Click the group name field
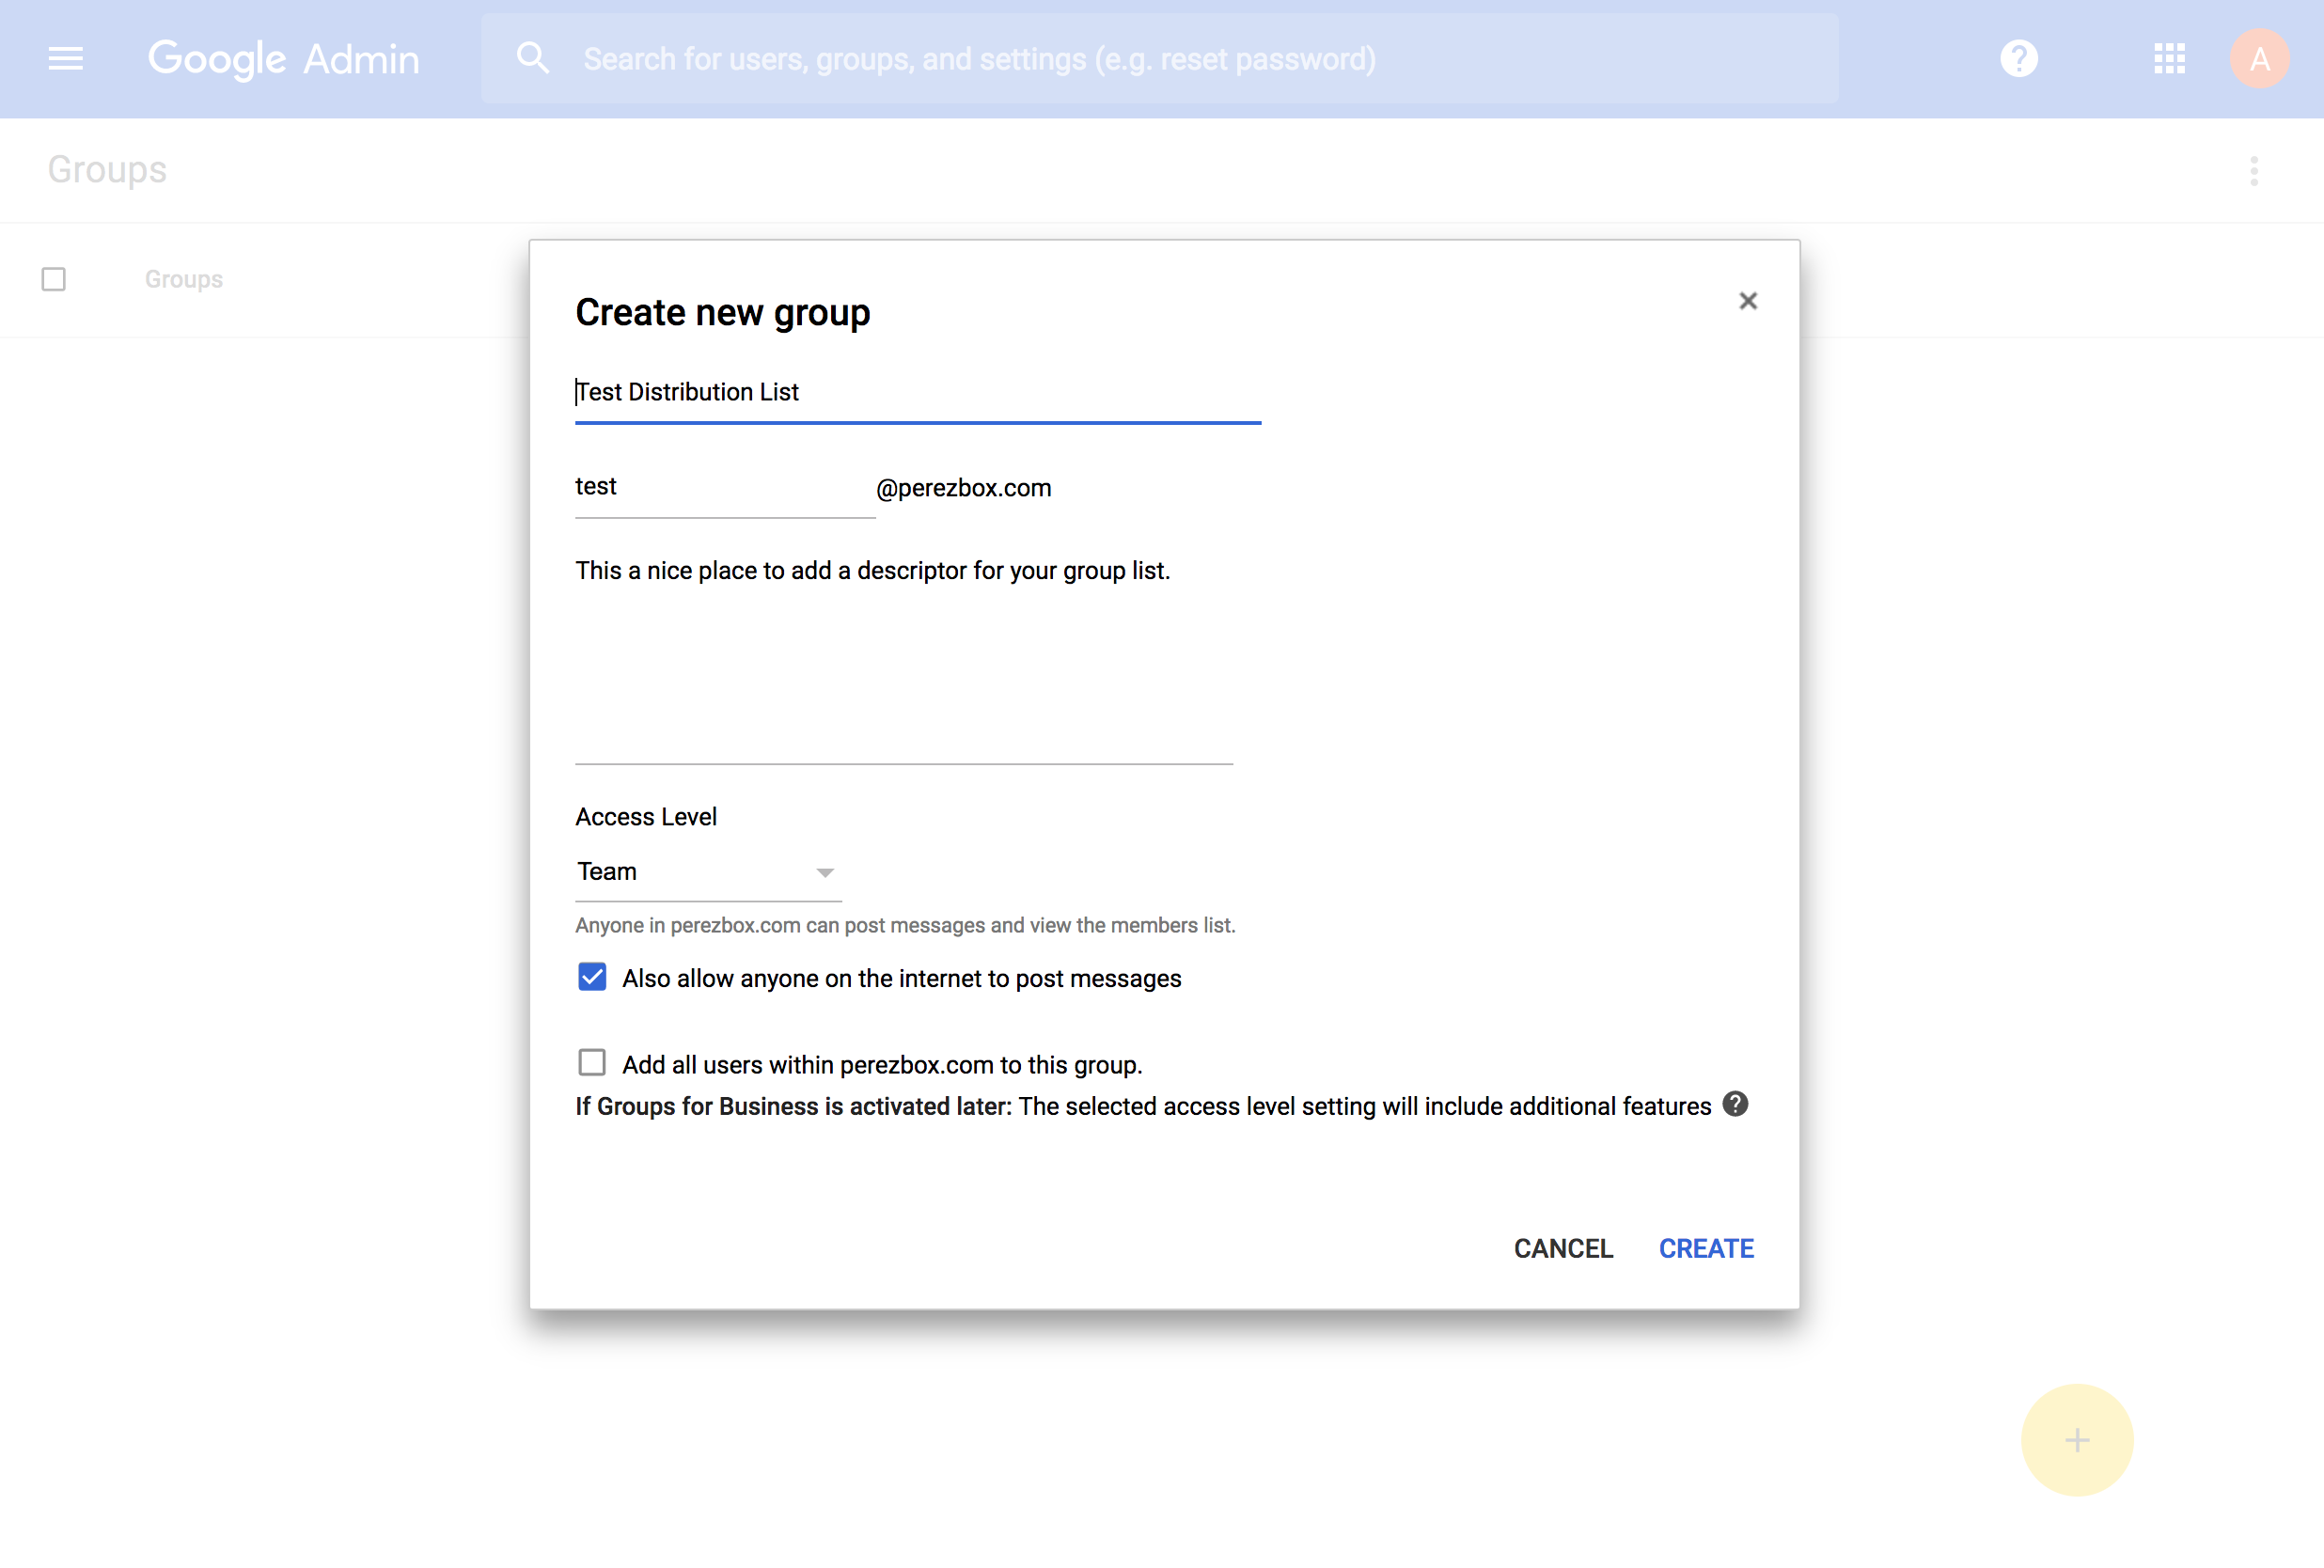The width and height of the screenshot is (2324, 1568). (916, 392)
